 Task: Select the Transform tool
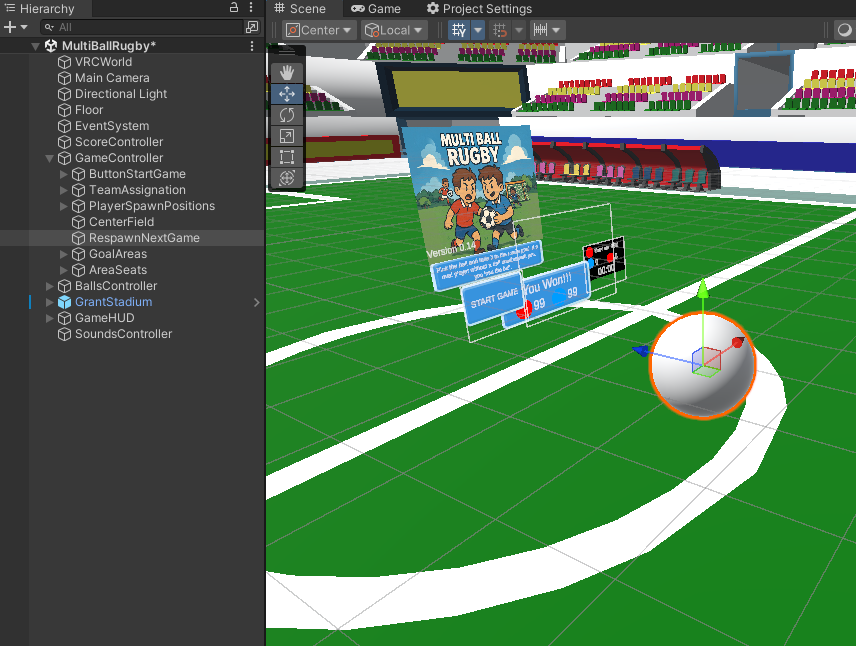coord(287,178)
